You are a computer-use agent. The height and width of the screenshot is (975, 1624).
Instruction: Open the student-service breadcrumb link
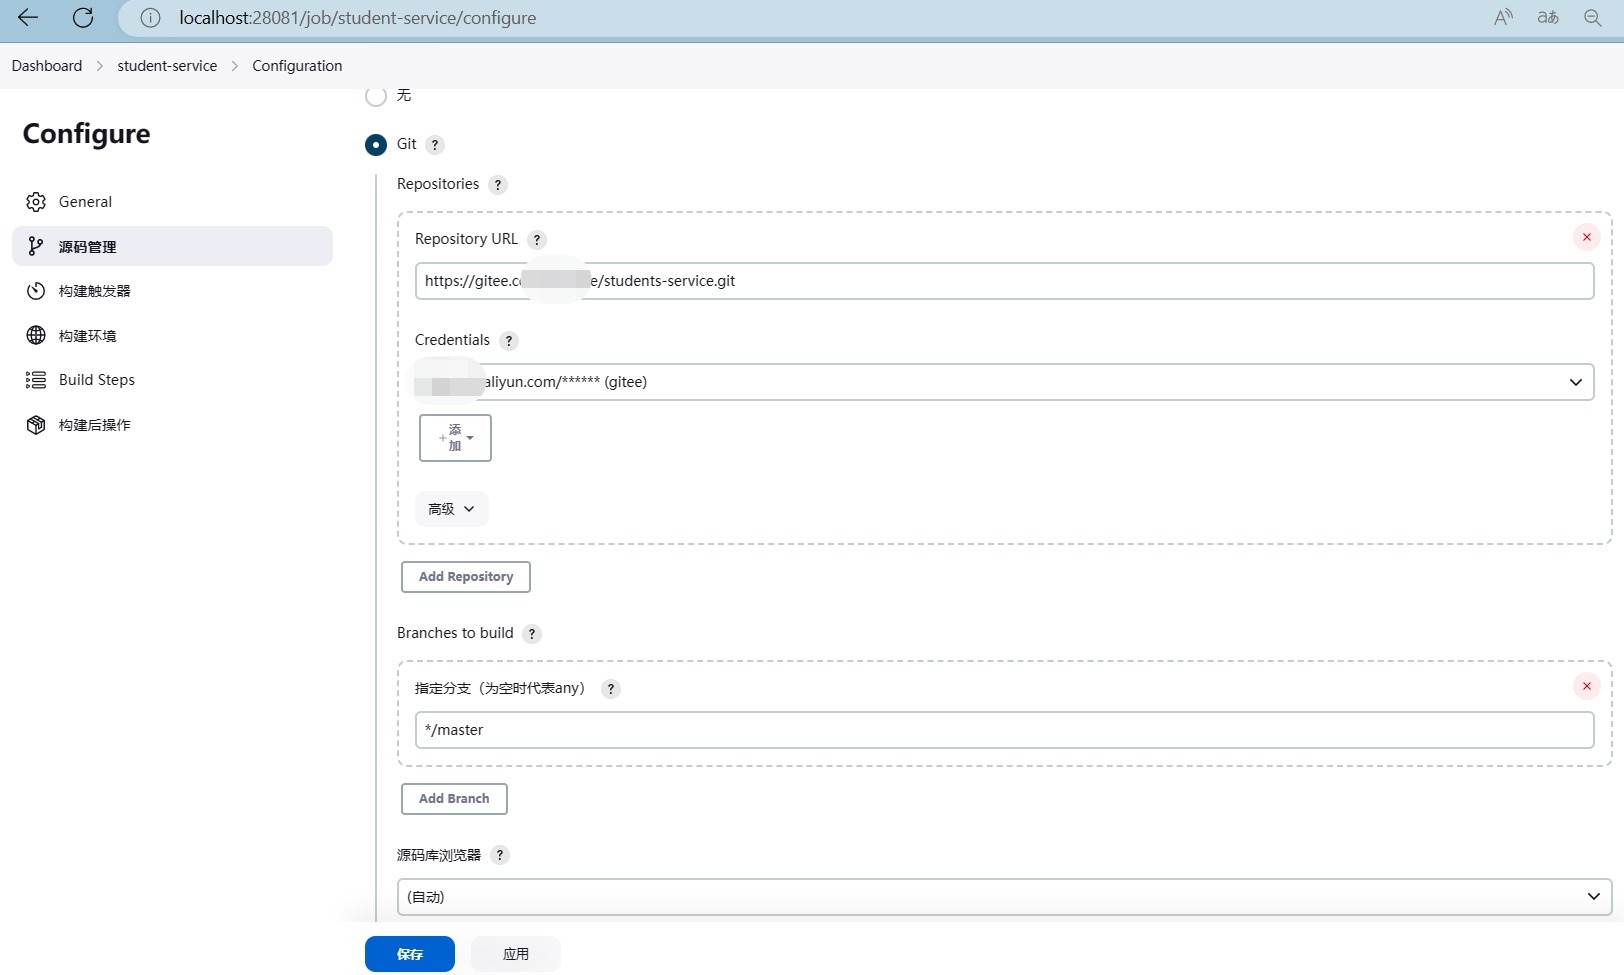click(x=166, y=65)
